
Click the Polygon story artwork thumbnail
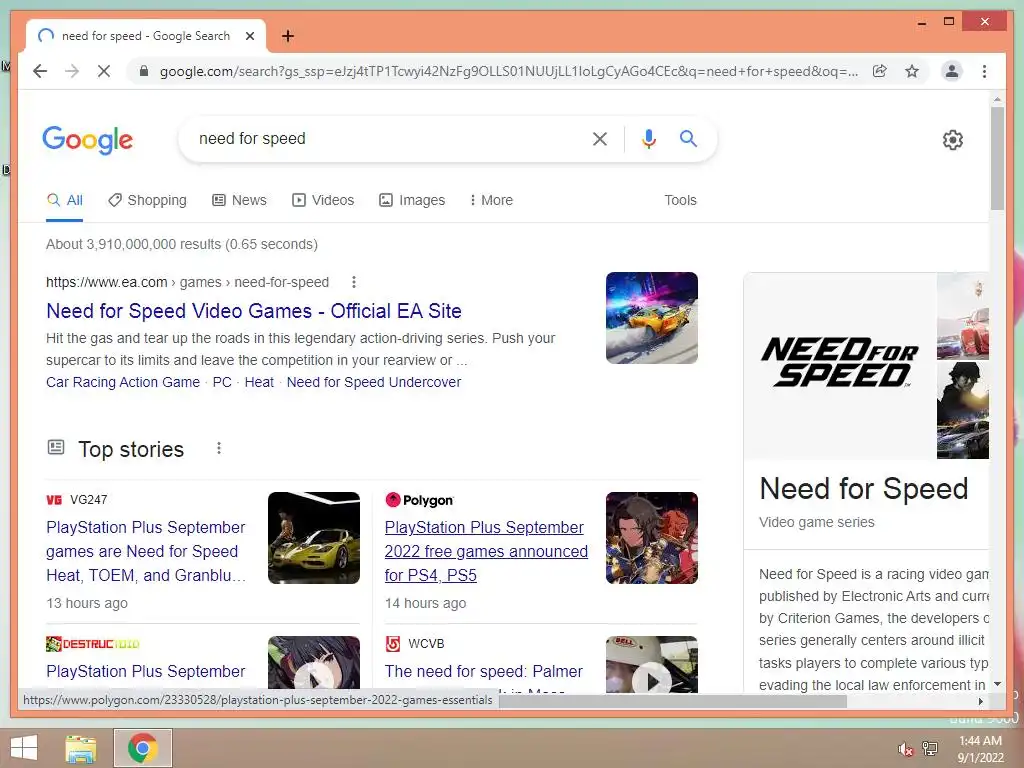[x=652, y=537]
